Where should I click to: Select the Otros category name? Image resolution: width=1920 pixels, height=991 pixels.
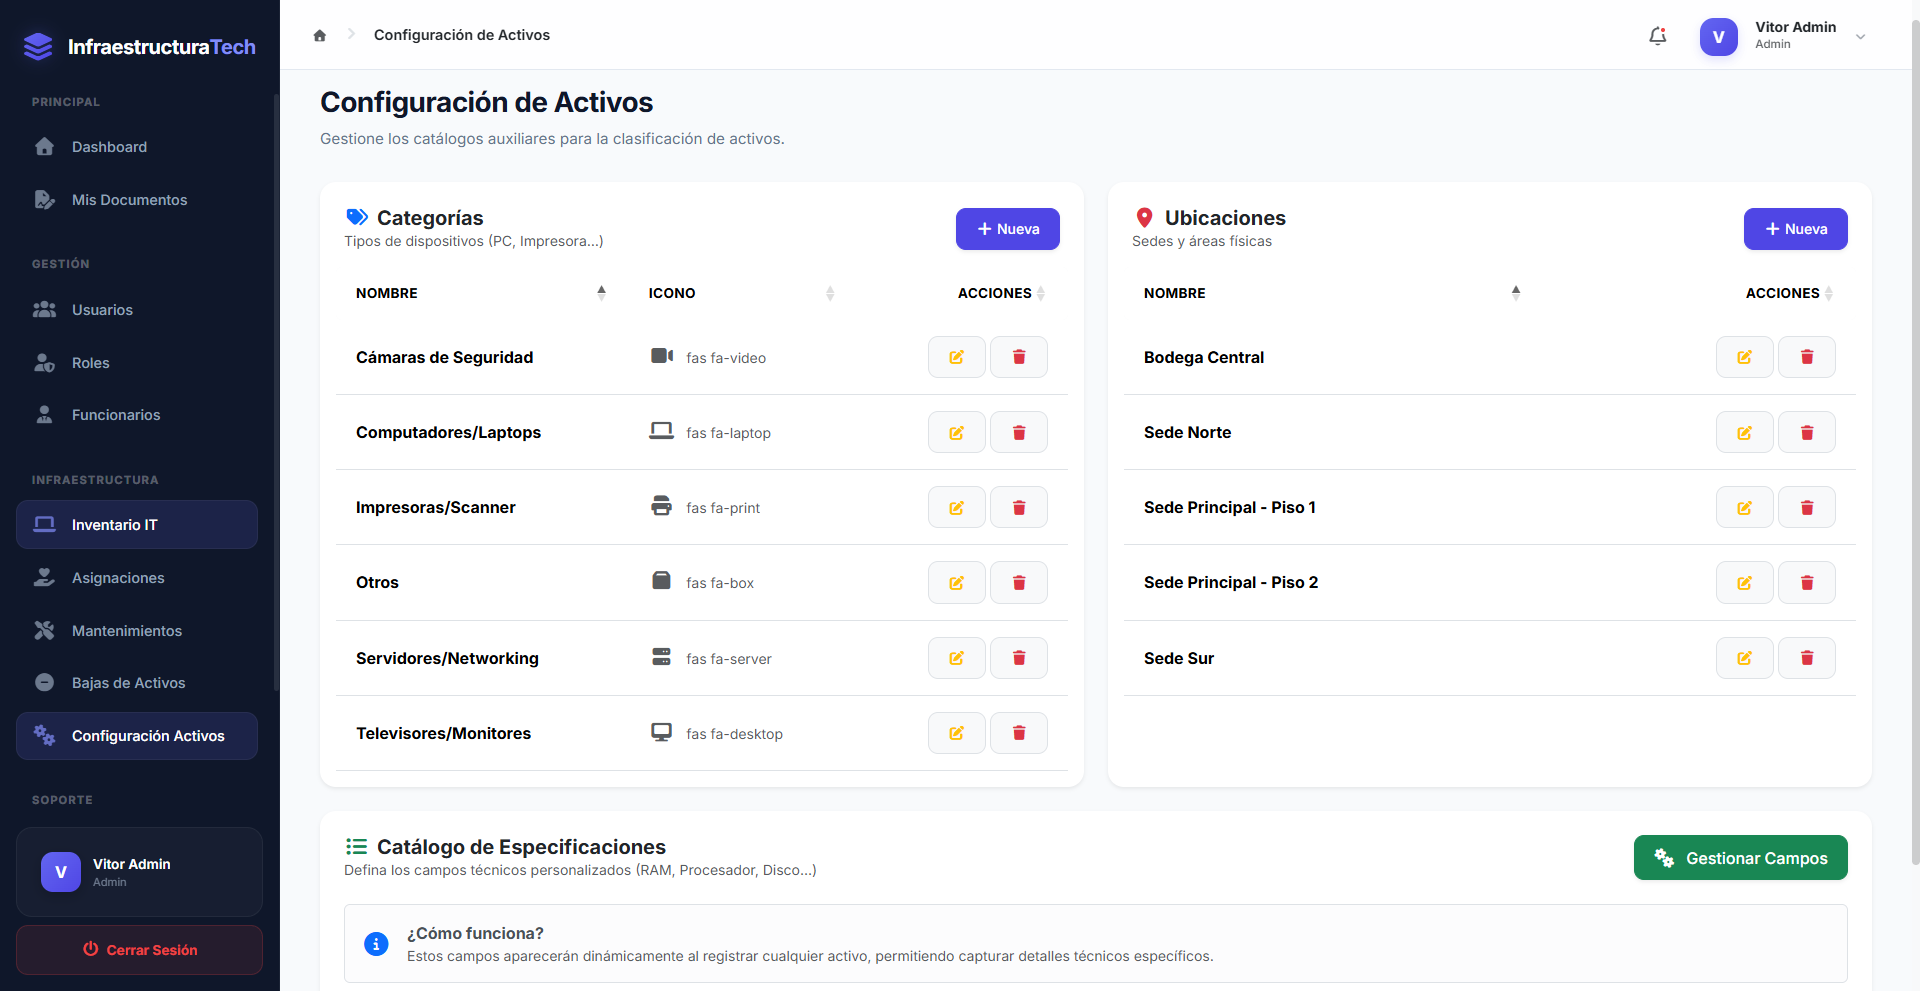click(377, 583)
